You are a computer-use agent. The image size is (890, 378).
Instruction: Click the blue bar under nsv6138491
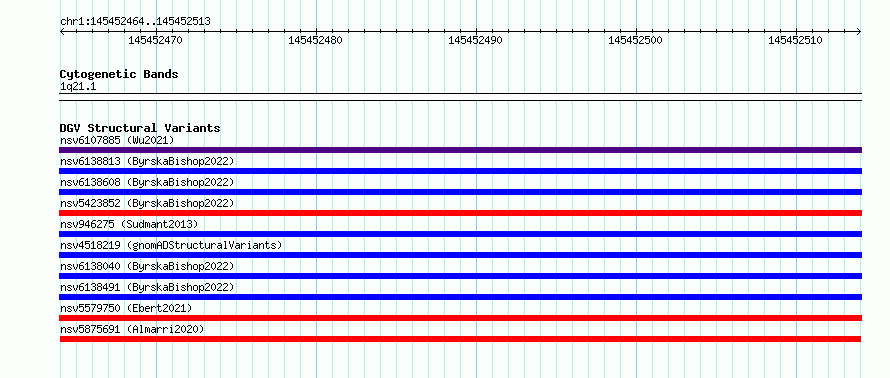pos(460,297)
